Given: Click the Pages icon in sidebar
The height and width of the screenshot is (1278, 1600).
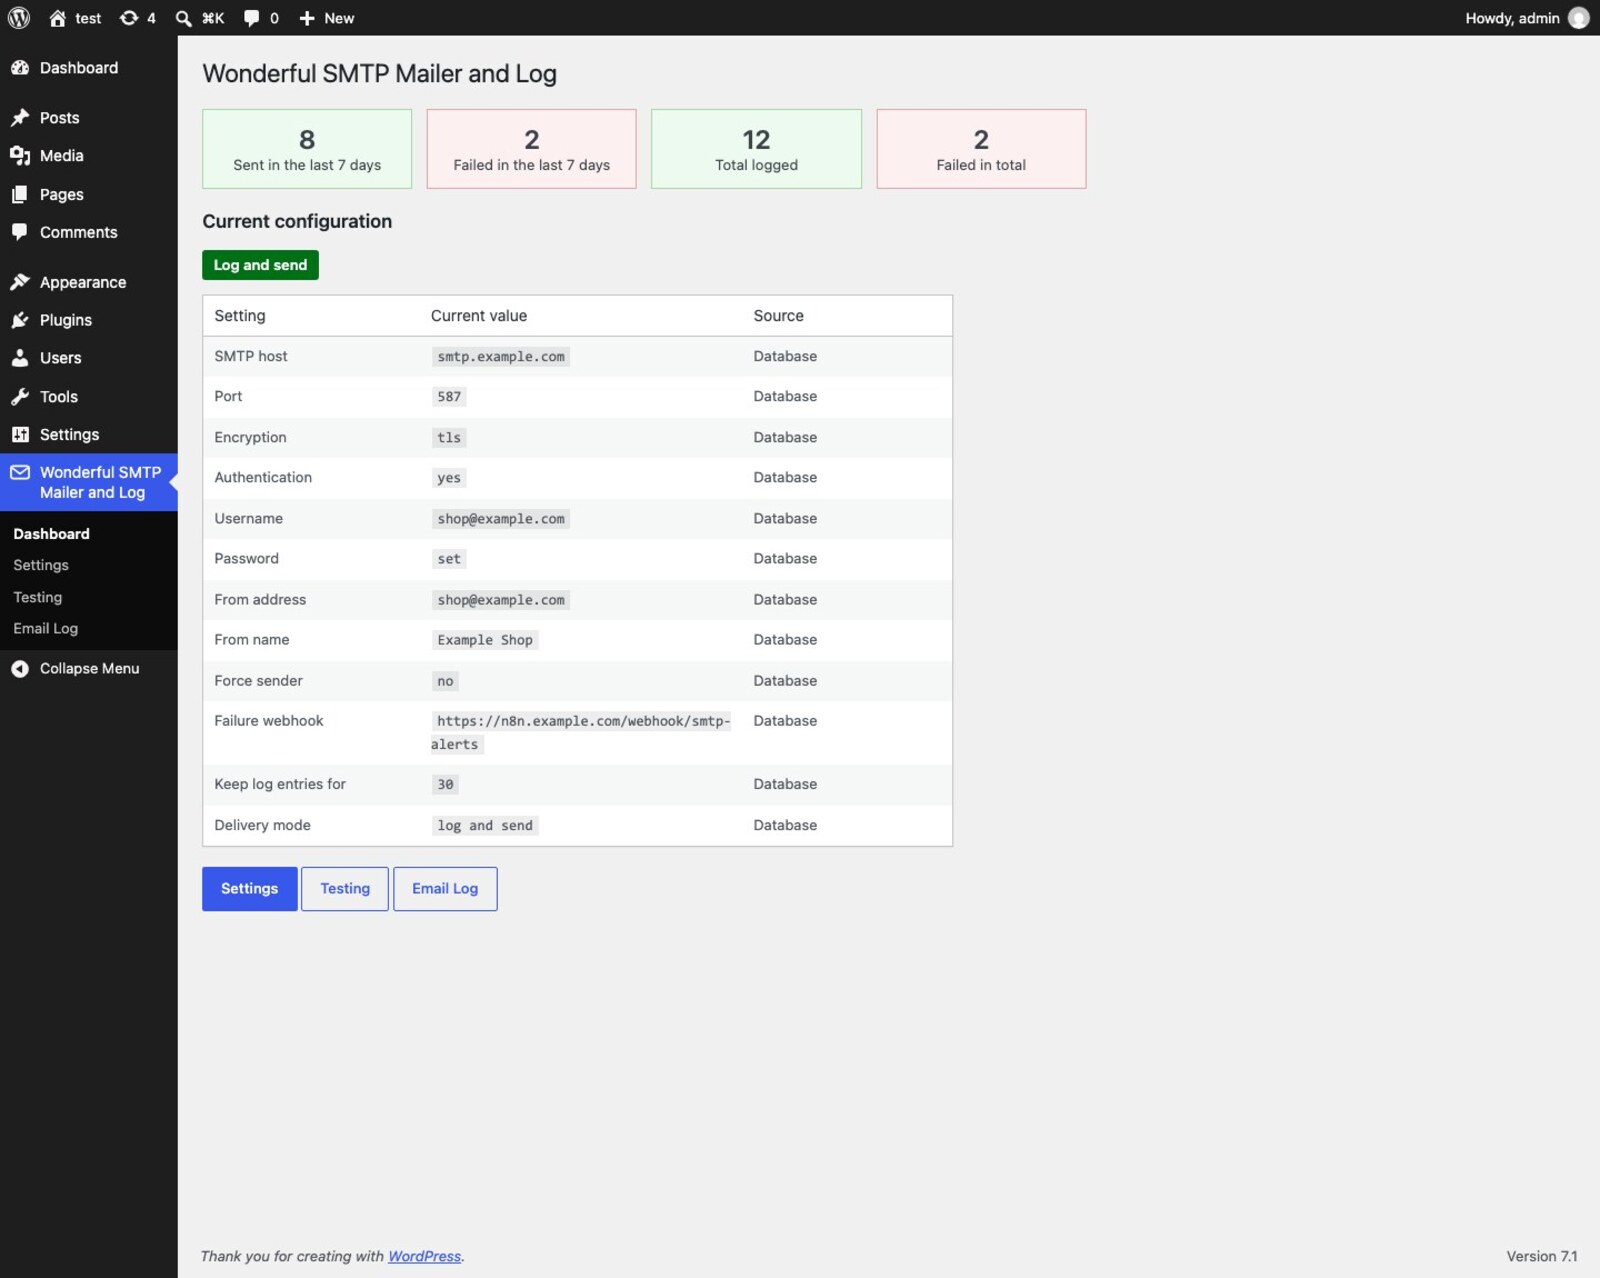Looking at the screenshot, I should click(20, 194).
